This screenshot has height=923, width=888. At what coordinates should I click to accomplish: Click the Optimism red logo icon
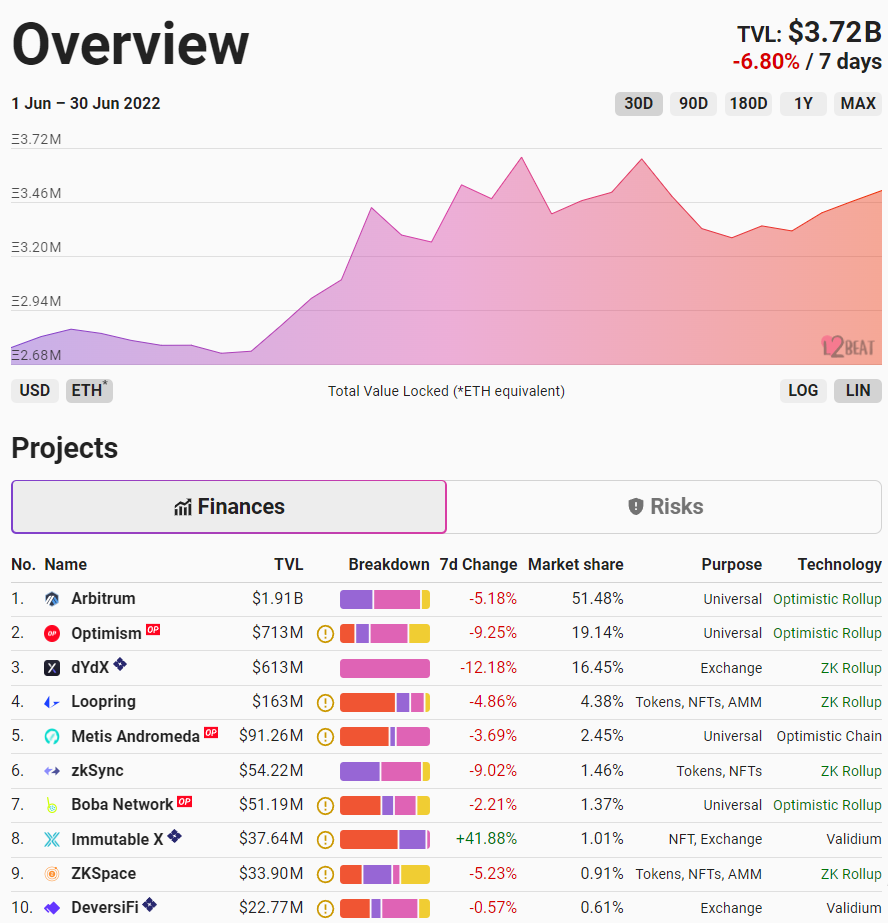click(52, 633)
